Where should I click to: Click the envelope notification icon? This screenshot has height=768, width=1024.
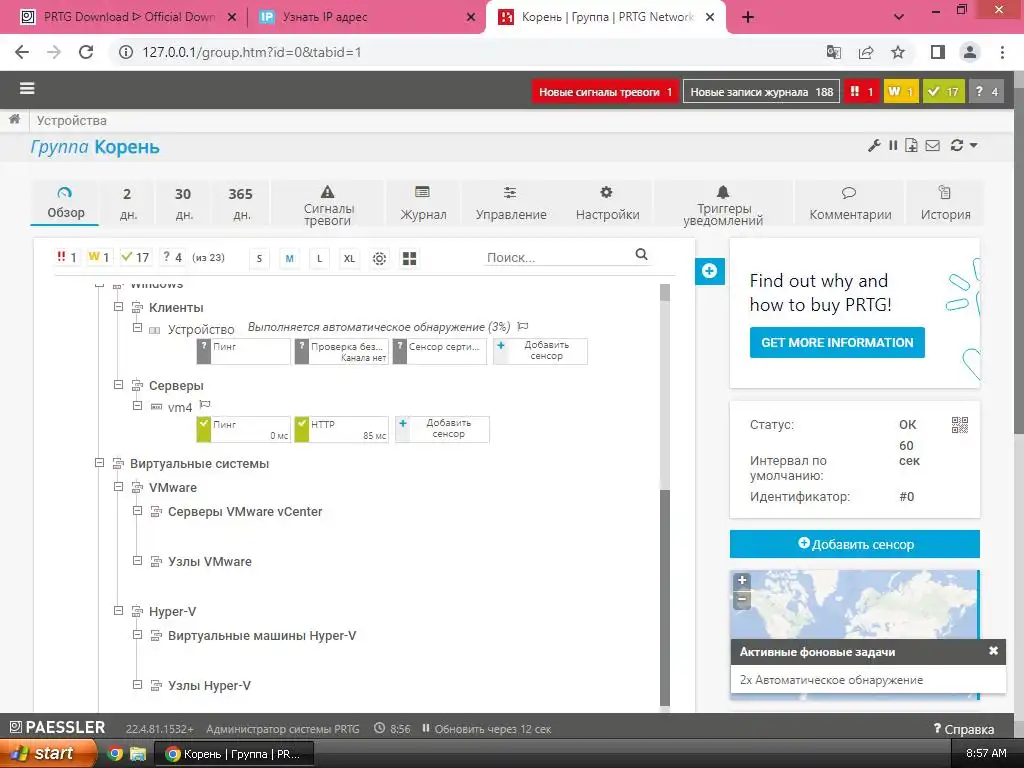(933, 146)
